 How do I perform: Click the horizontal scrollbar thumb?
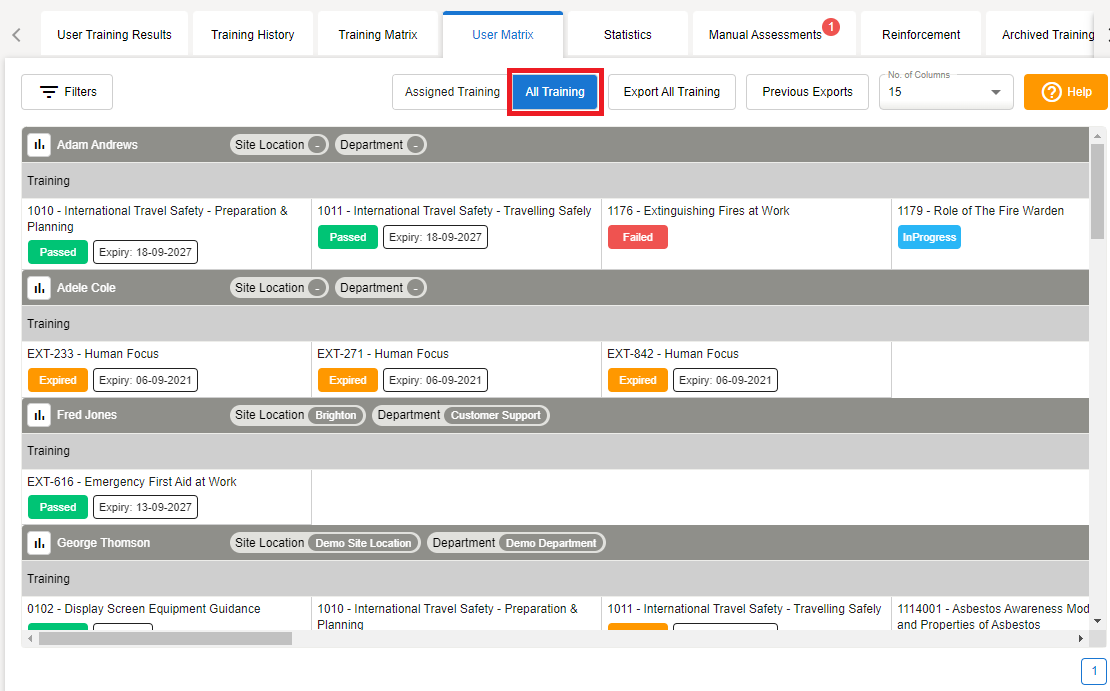pos(165,638)
